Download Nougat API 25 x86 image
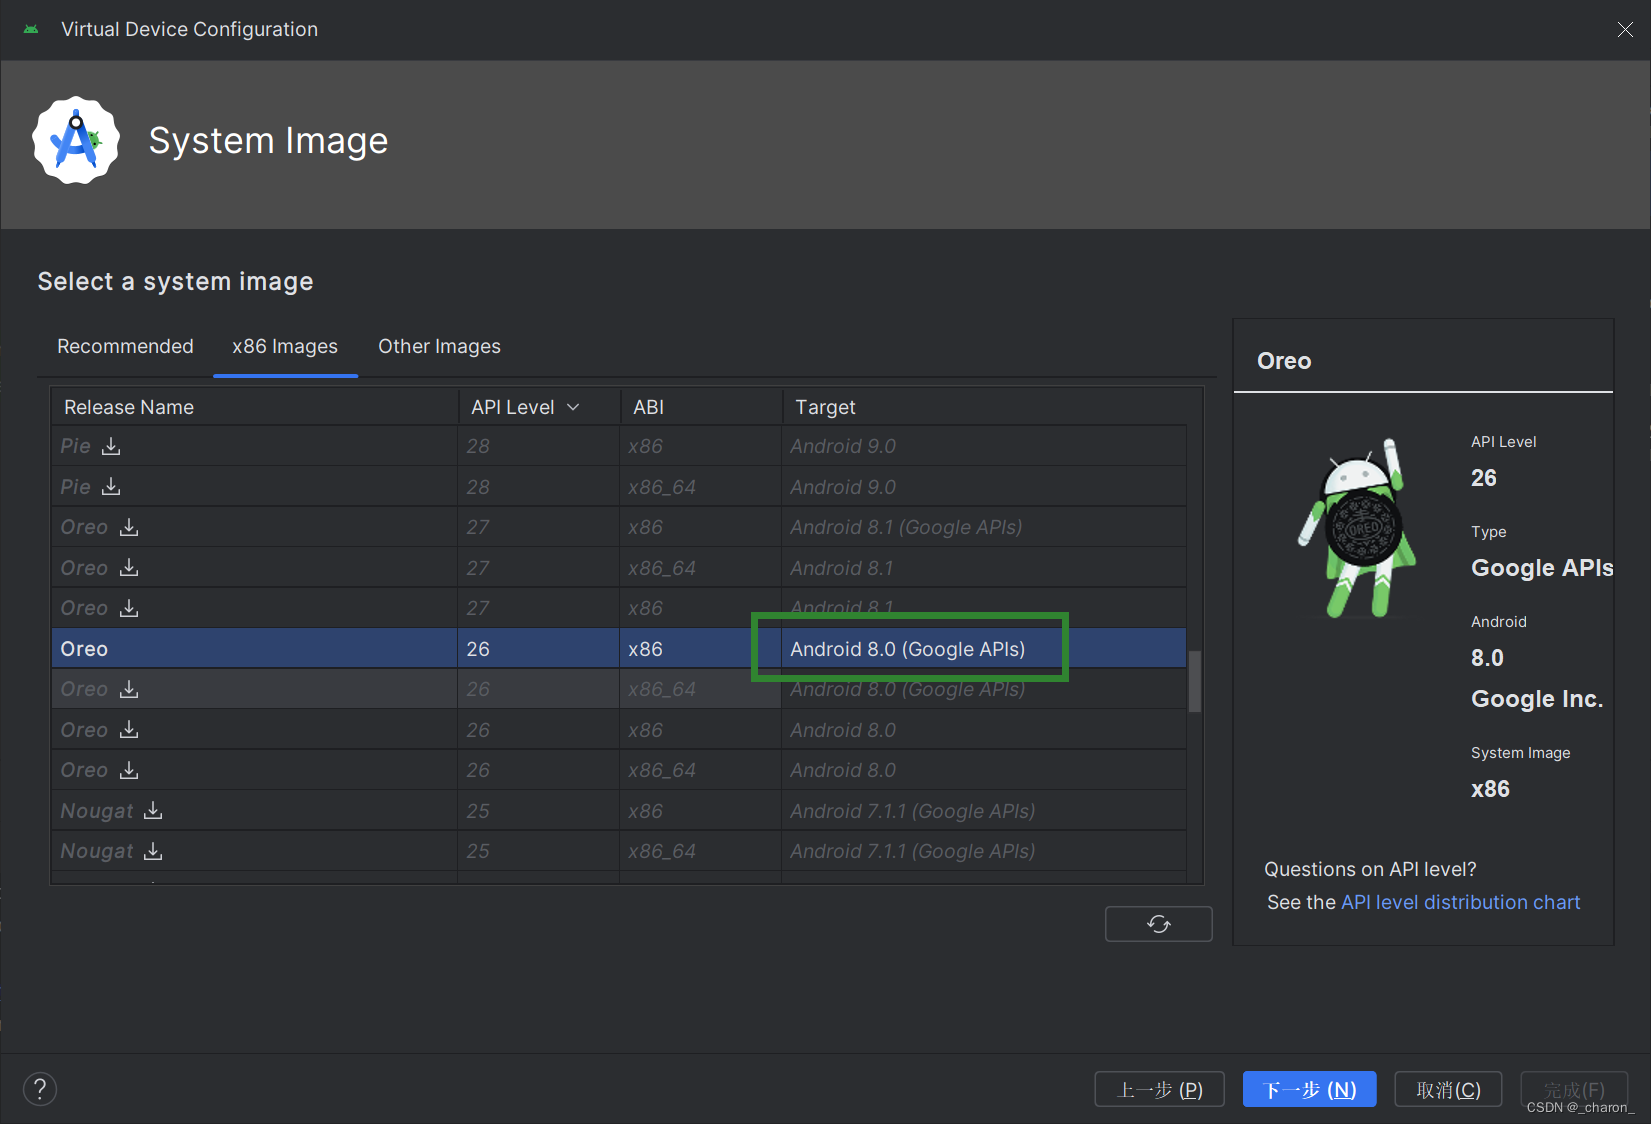 pyautogui.click(x=153, y=811)
